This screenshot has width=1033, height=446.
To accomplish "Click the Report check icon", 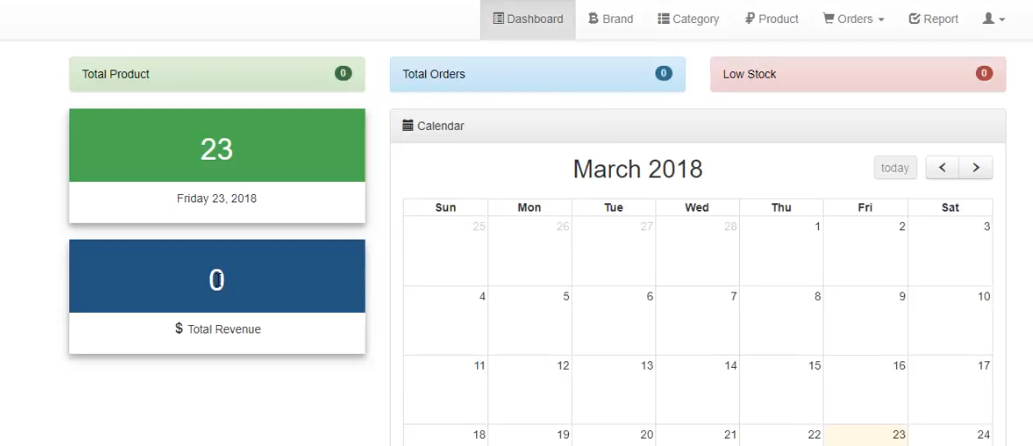I will click(x=914, y=18).
